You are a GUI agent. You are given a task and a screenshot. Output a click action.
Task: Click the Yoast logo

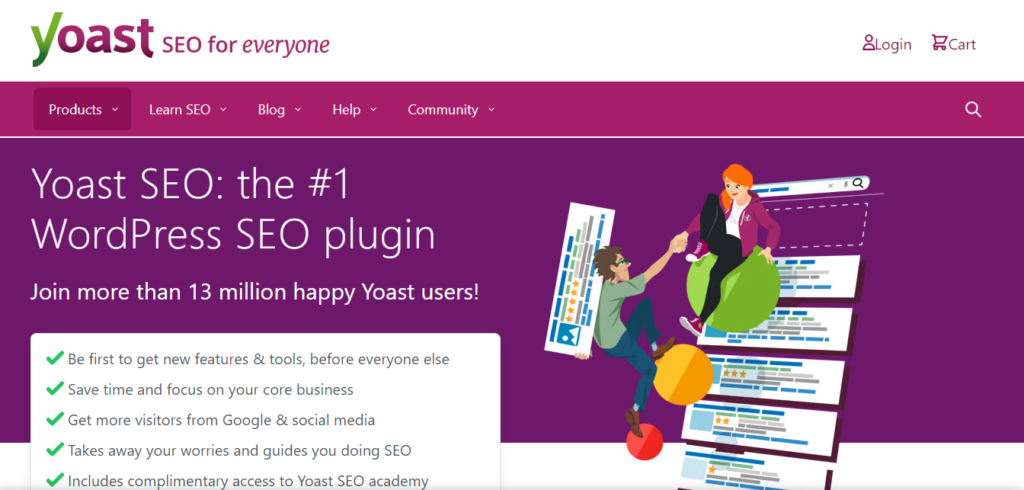pos(92,39)
